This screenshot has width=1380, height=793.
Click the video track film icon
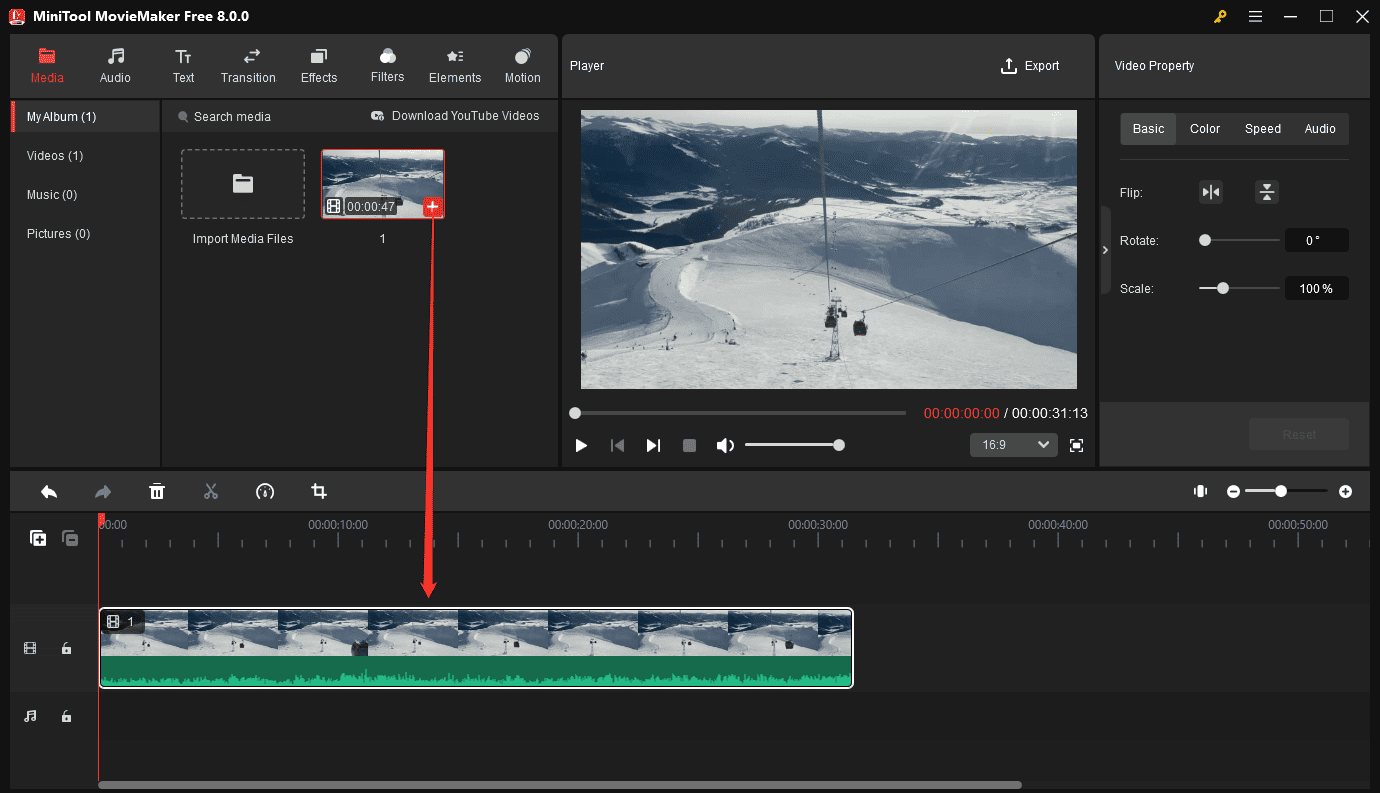coord(30,649)
